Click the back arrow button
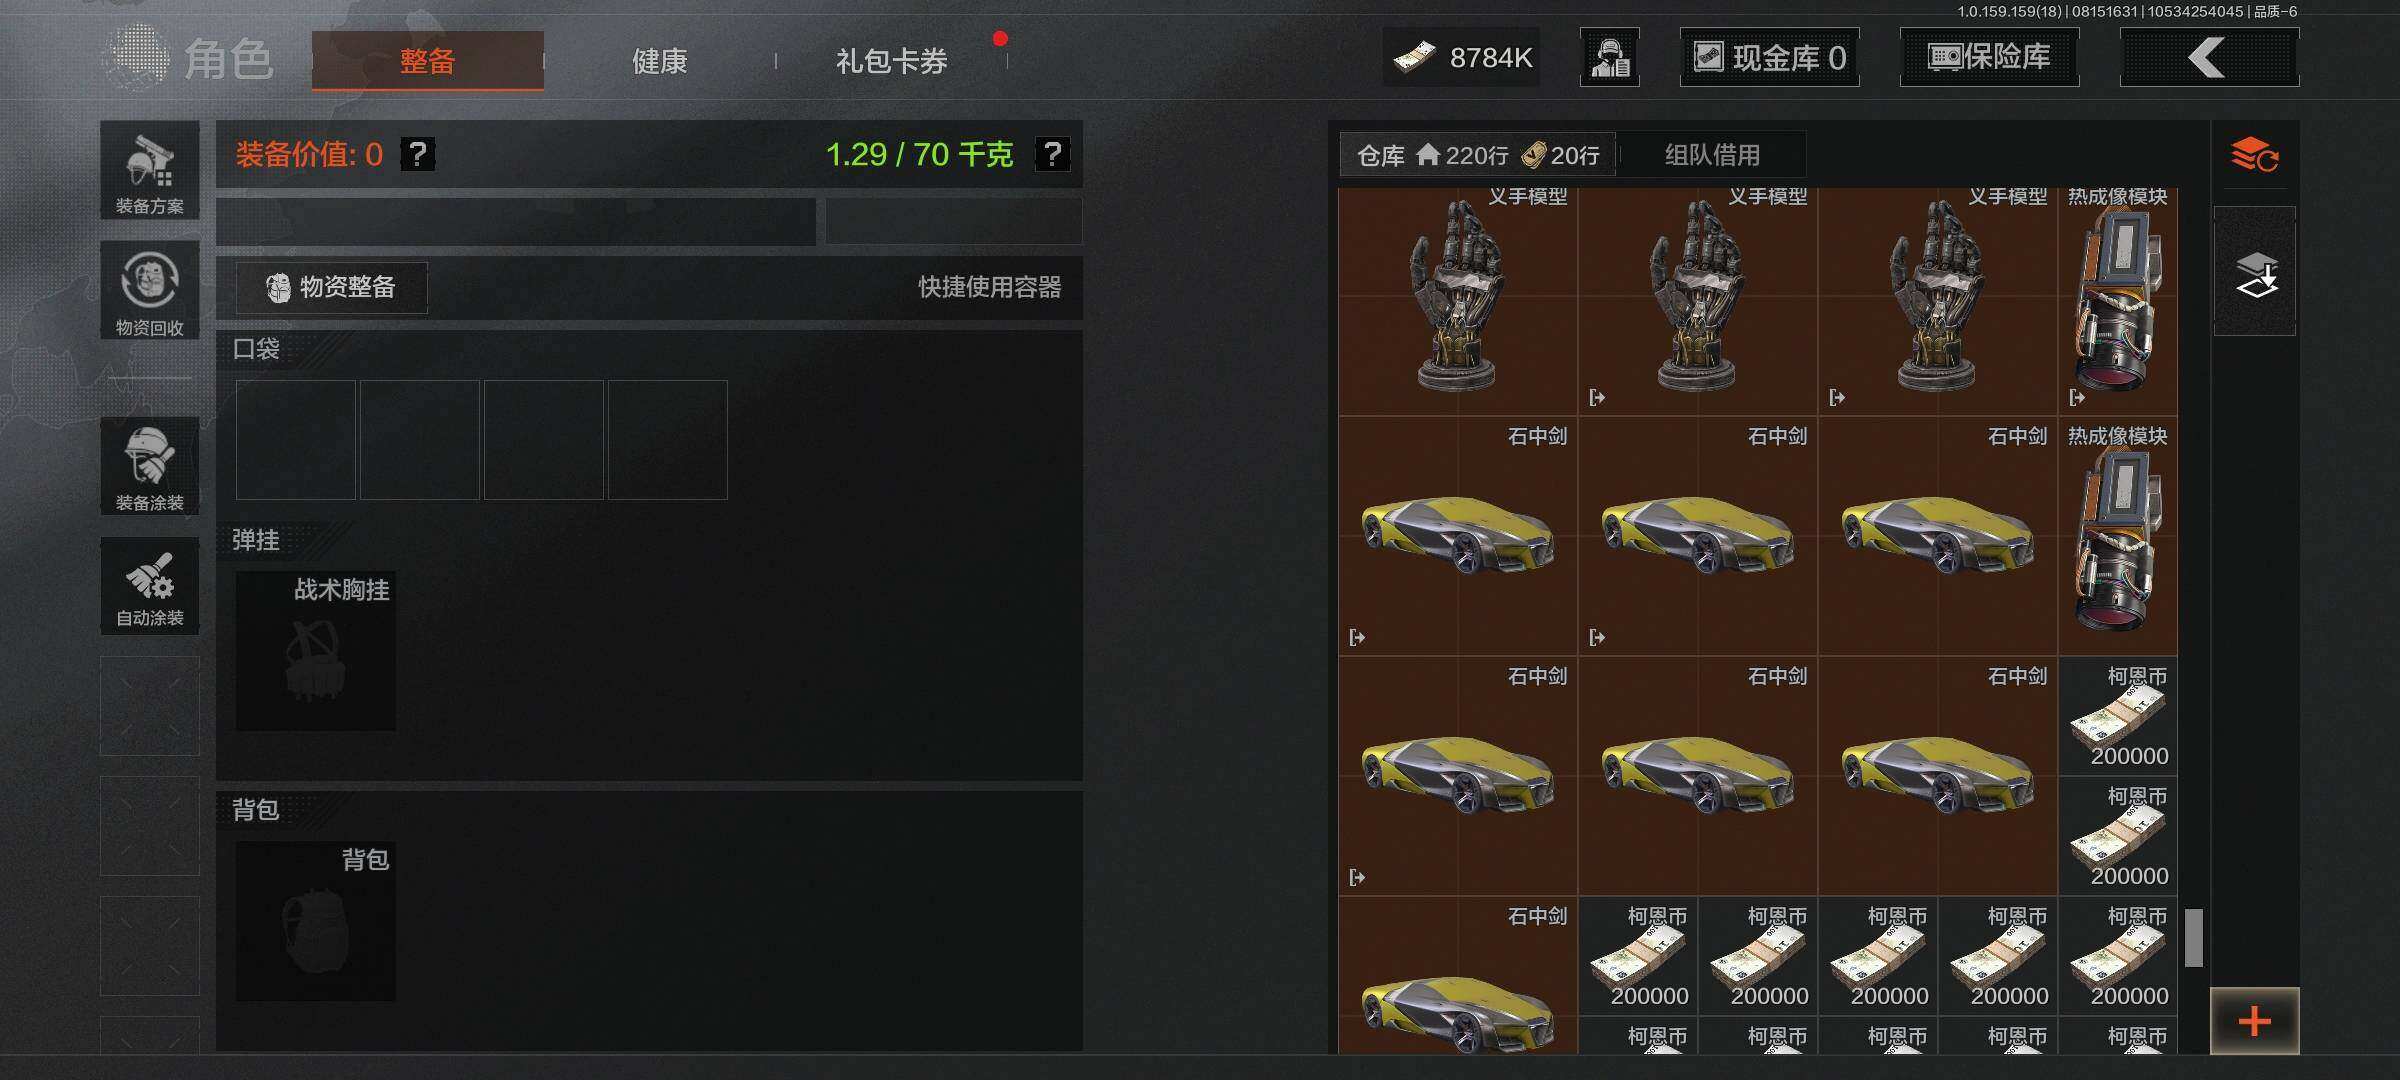The height and width of the screenshot is (1080, 2400). pyautogui.click(x=2208, y=57)
